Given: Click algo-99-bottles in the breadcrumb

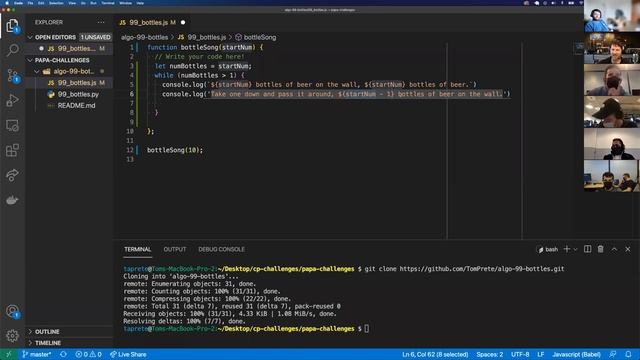Looking at the screenshot, I should click(144, 37).
